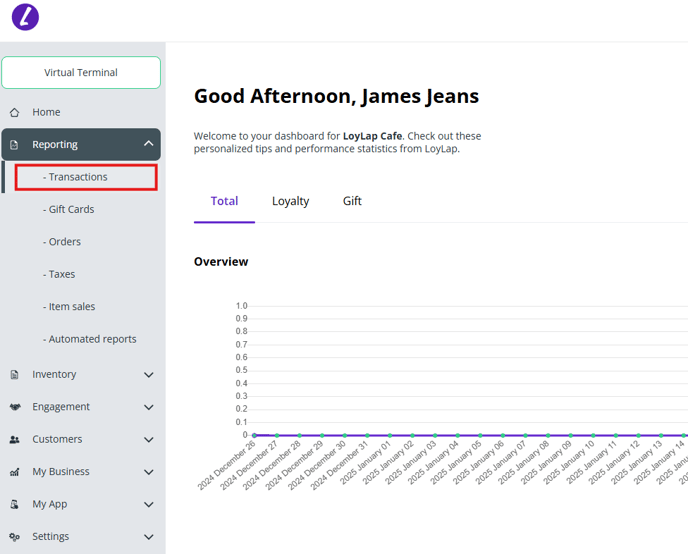This screenshot has width=688, height=554.
Task: Collapse the Reporting section chevron
Action: 149,144
